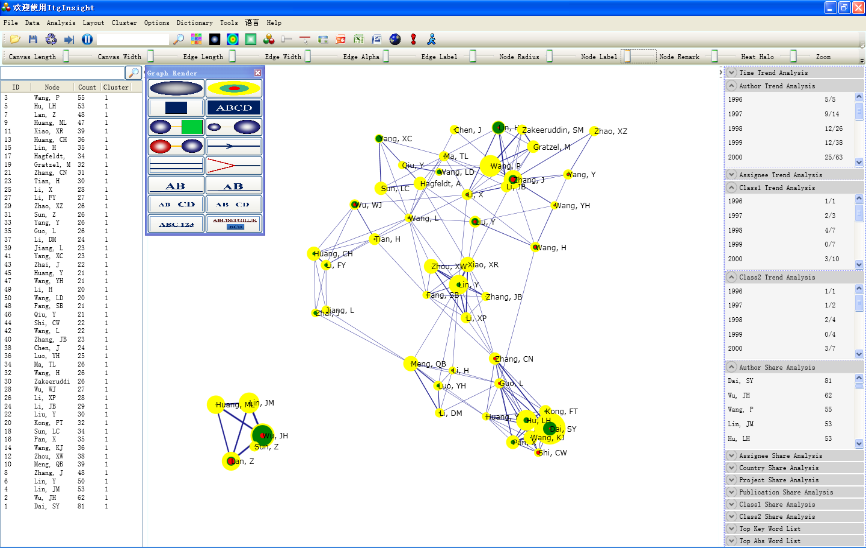Click the Cluster column header
This screenshot has width=866, height=548.
tap(115, 87)
